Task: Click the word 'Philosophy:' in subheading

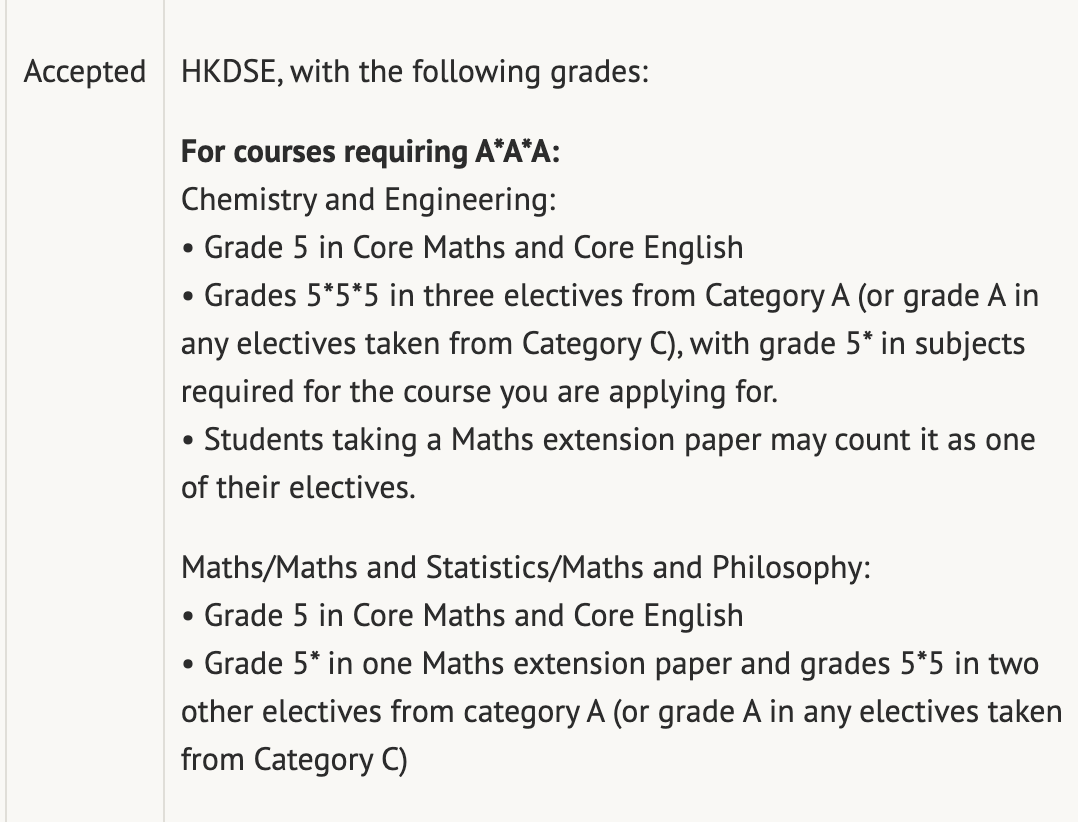Action: pos(791,568)
